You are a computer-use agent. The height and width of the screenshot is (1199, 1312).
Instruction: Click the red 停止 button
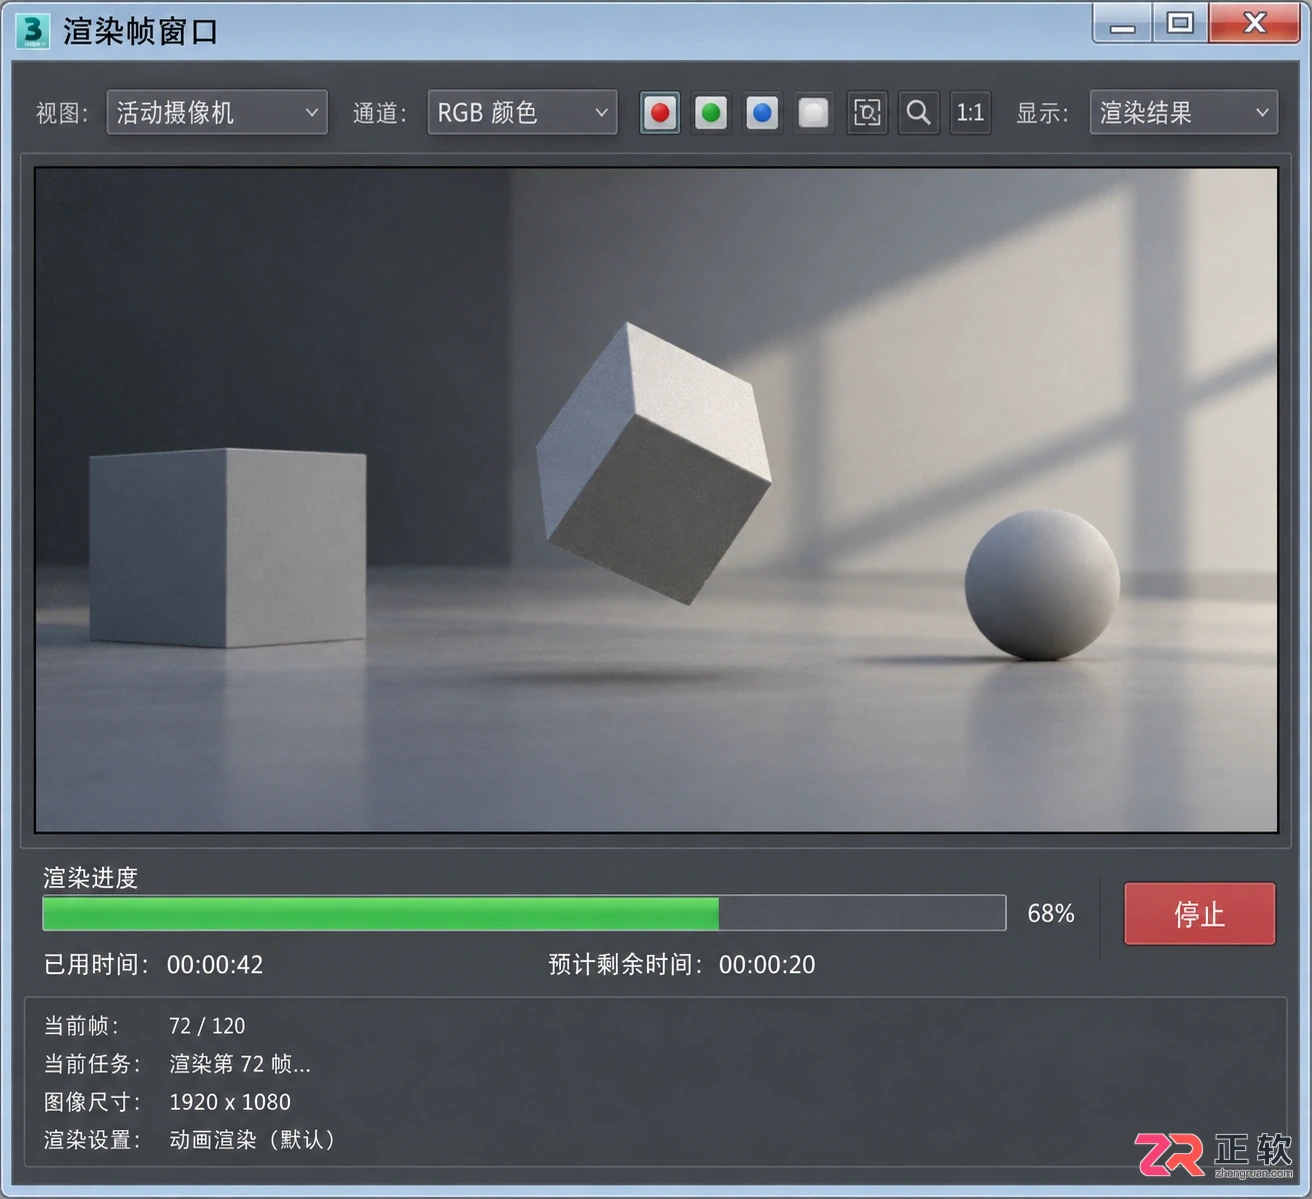tap(1199, 913)
